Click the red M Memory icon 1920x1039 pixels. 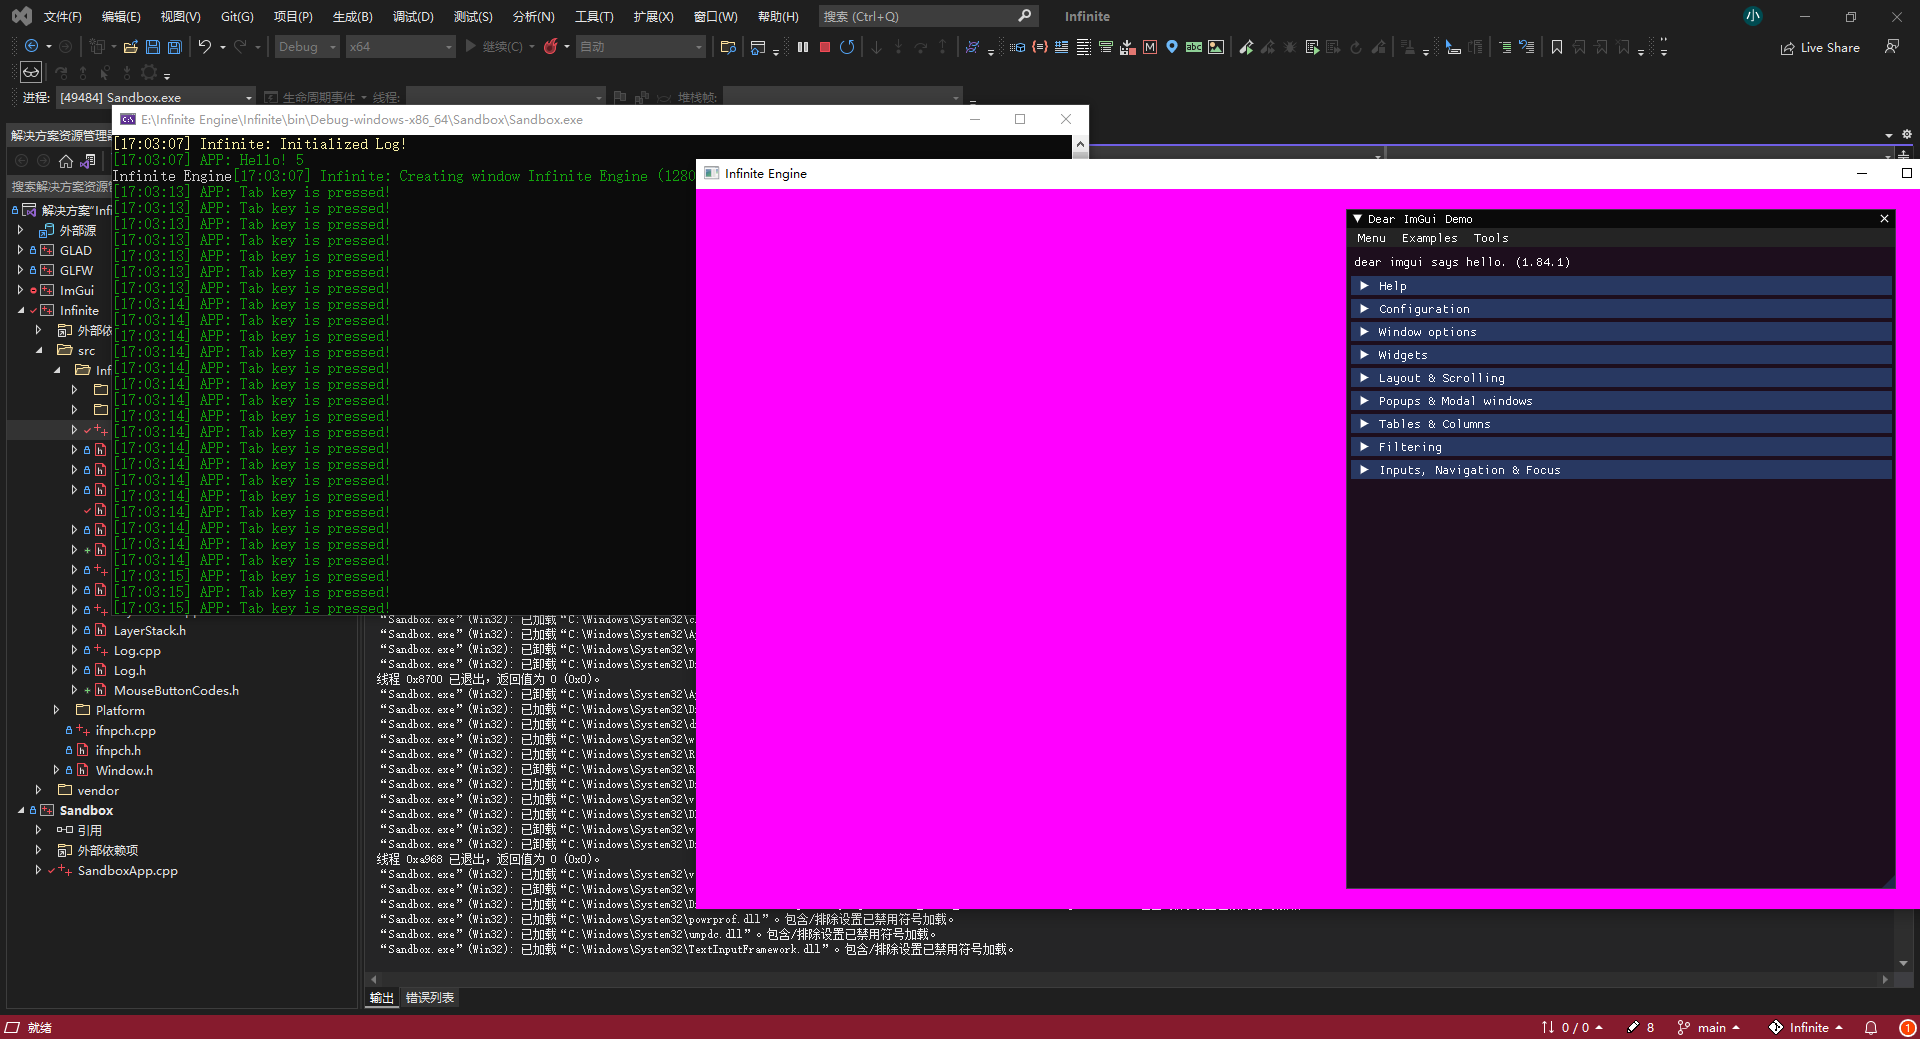1150,47
